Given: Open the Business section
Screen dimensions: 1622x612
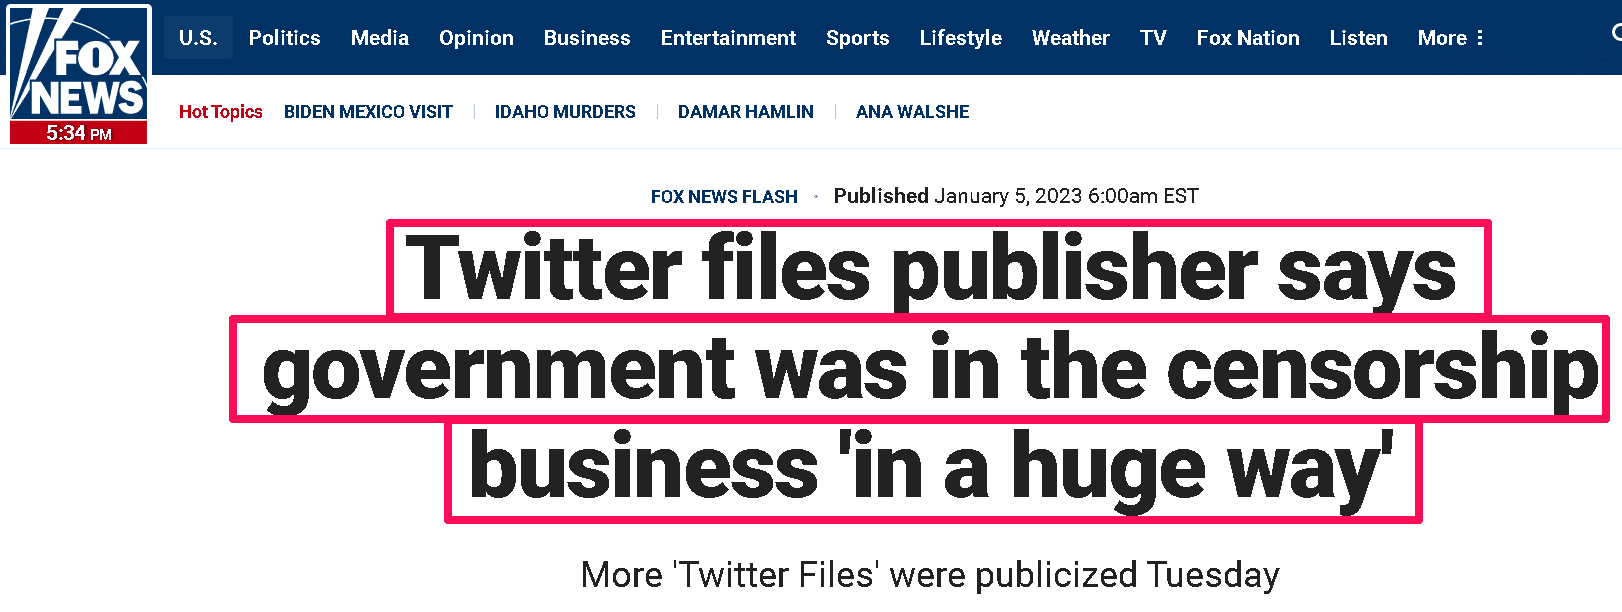Looking at the screenshot, I should pyautogui.click(x=587, y=38).
